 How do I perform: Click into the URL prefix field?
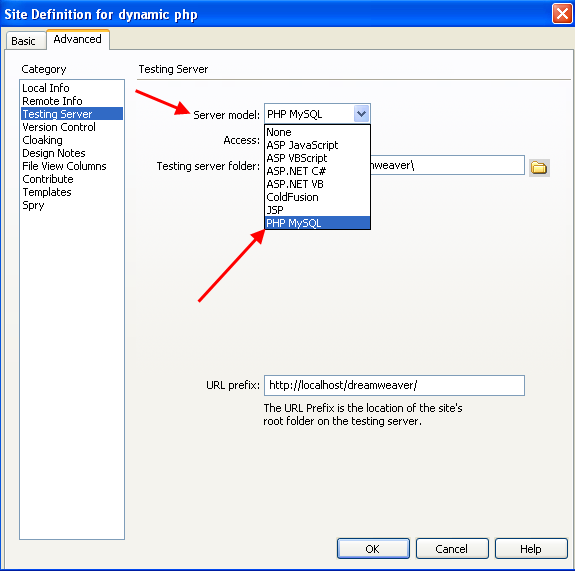tap(394, 385)
